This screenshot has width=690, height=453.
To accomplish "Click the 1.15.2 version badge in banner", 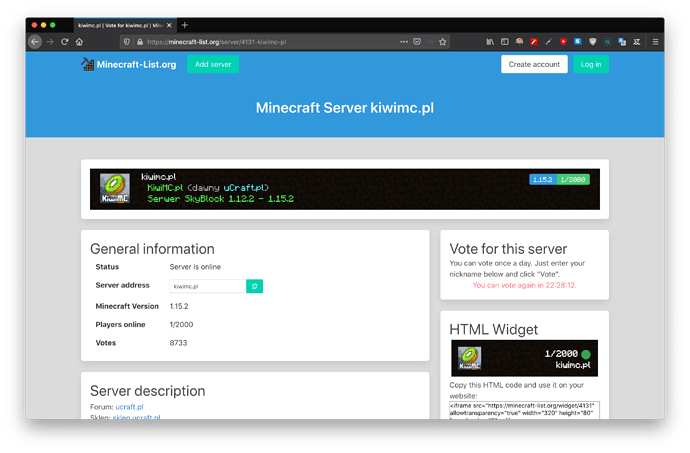I will click(543, 180).
